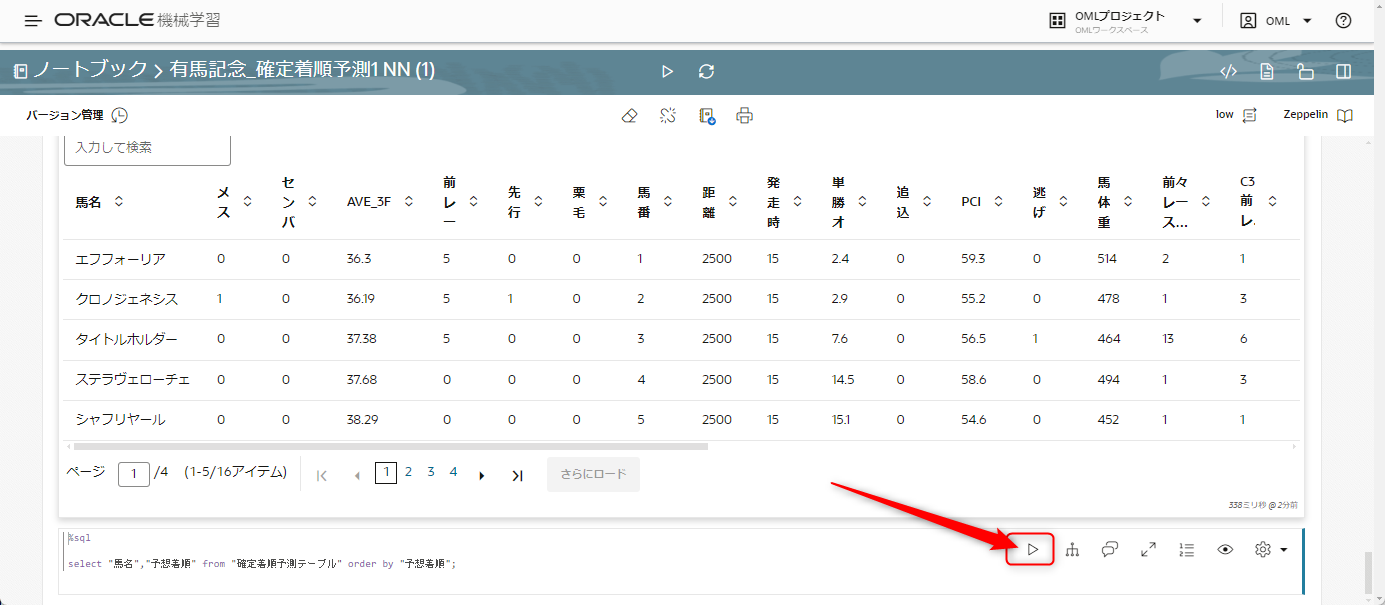
Task: Open the paragraph dependency tree icon
Action: pos(1072,549)
